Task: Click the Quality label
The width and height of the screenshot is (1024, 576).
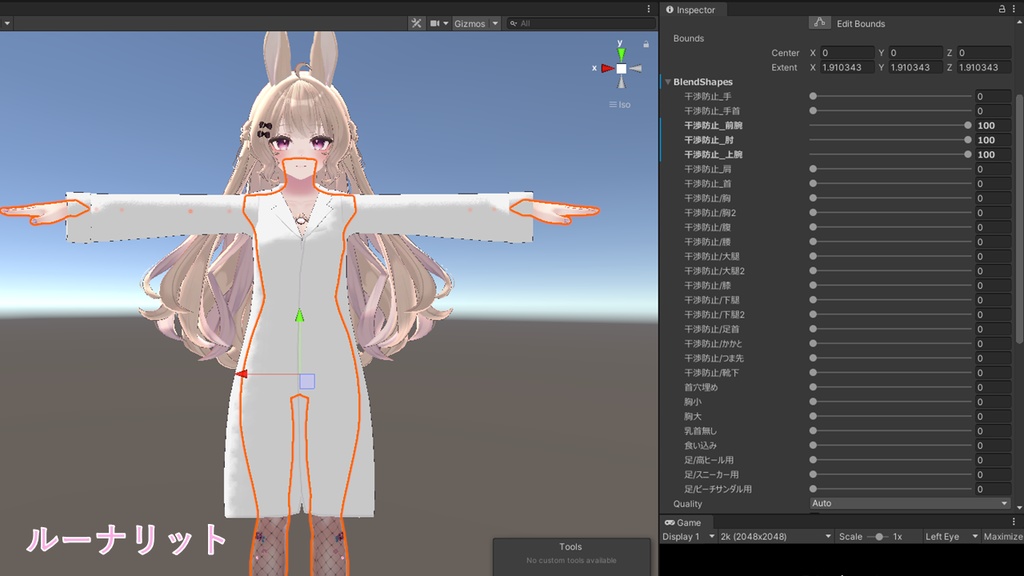Action: (x=688, y=504)
